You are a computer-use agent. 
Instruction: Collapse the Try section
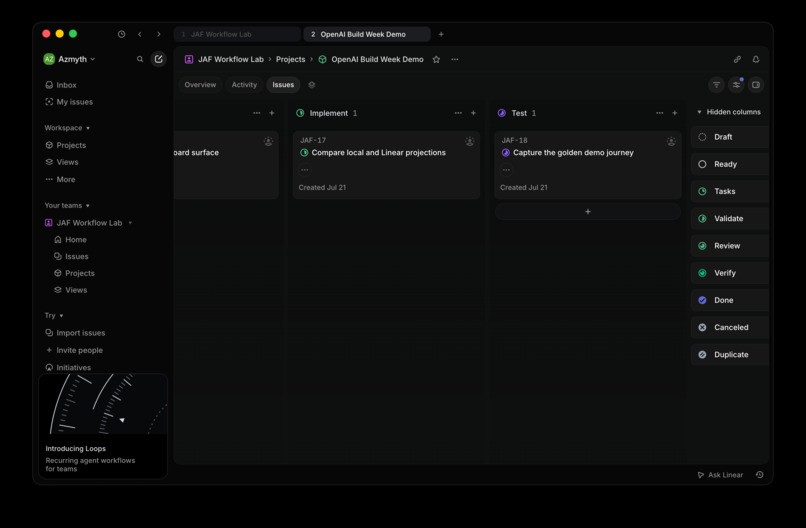53,315
